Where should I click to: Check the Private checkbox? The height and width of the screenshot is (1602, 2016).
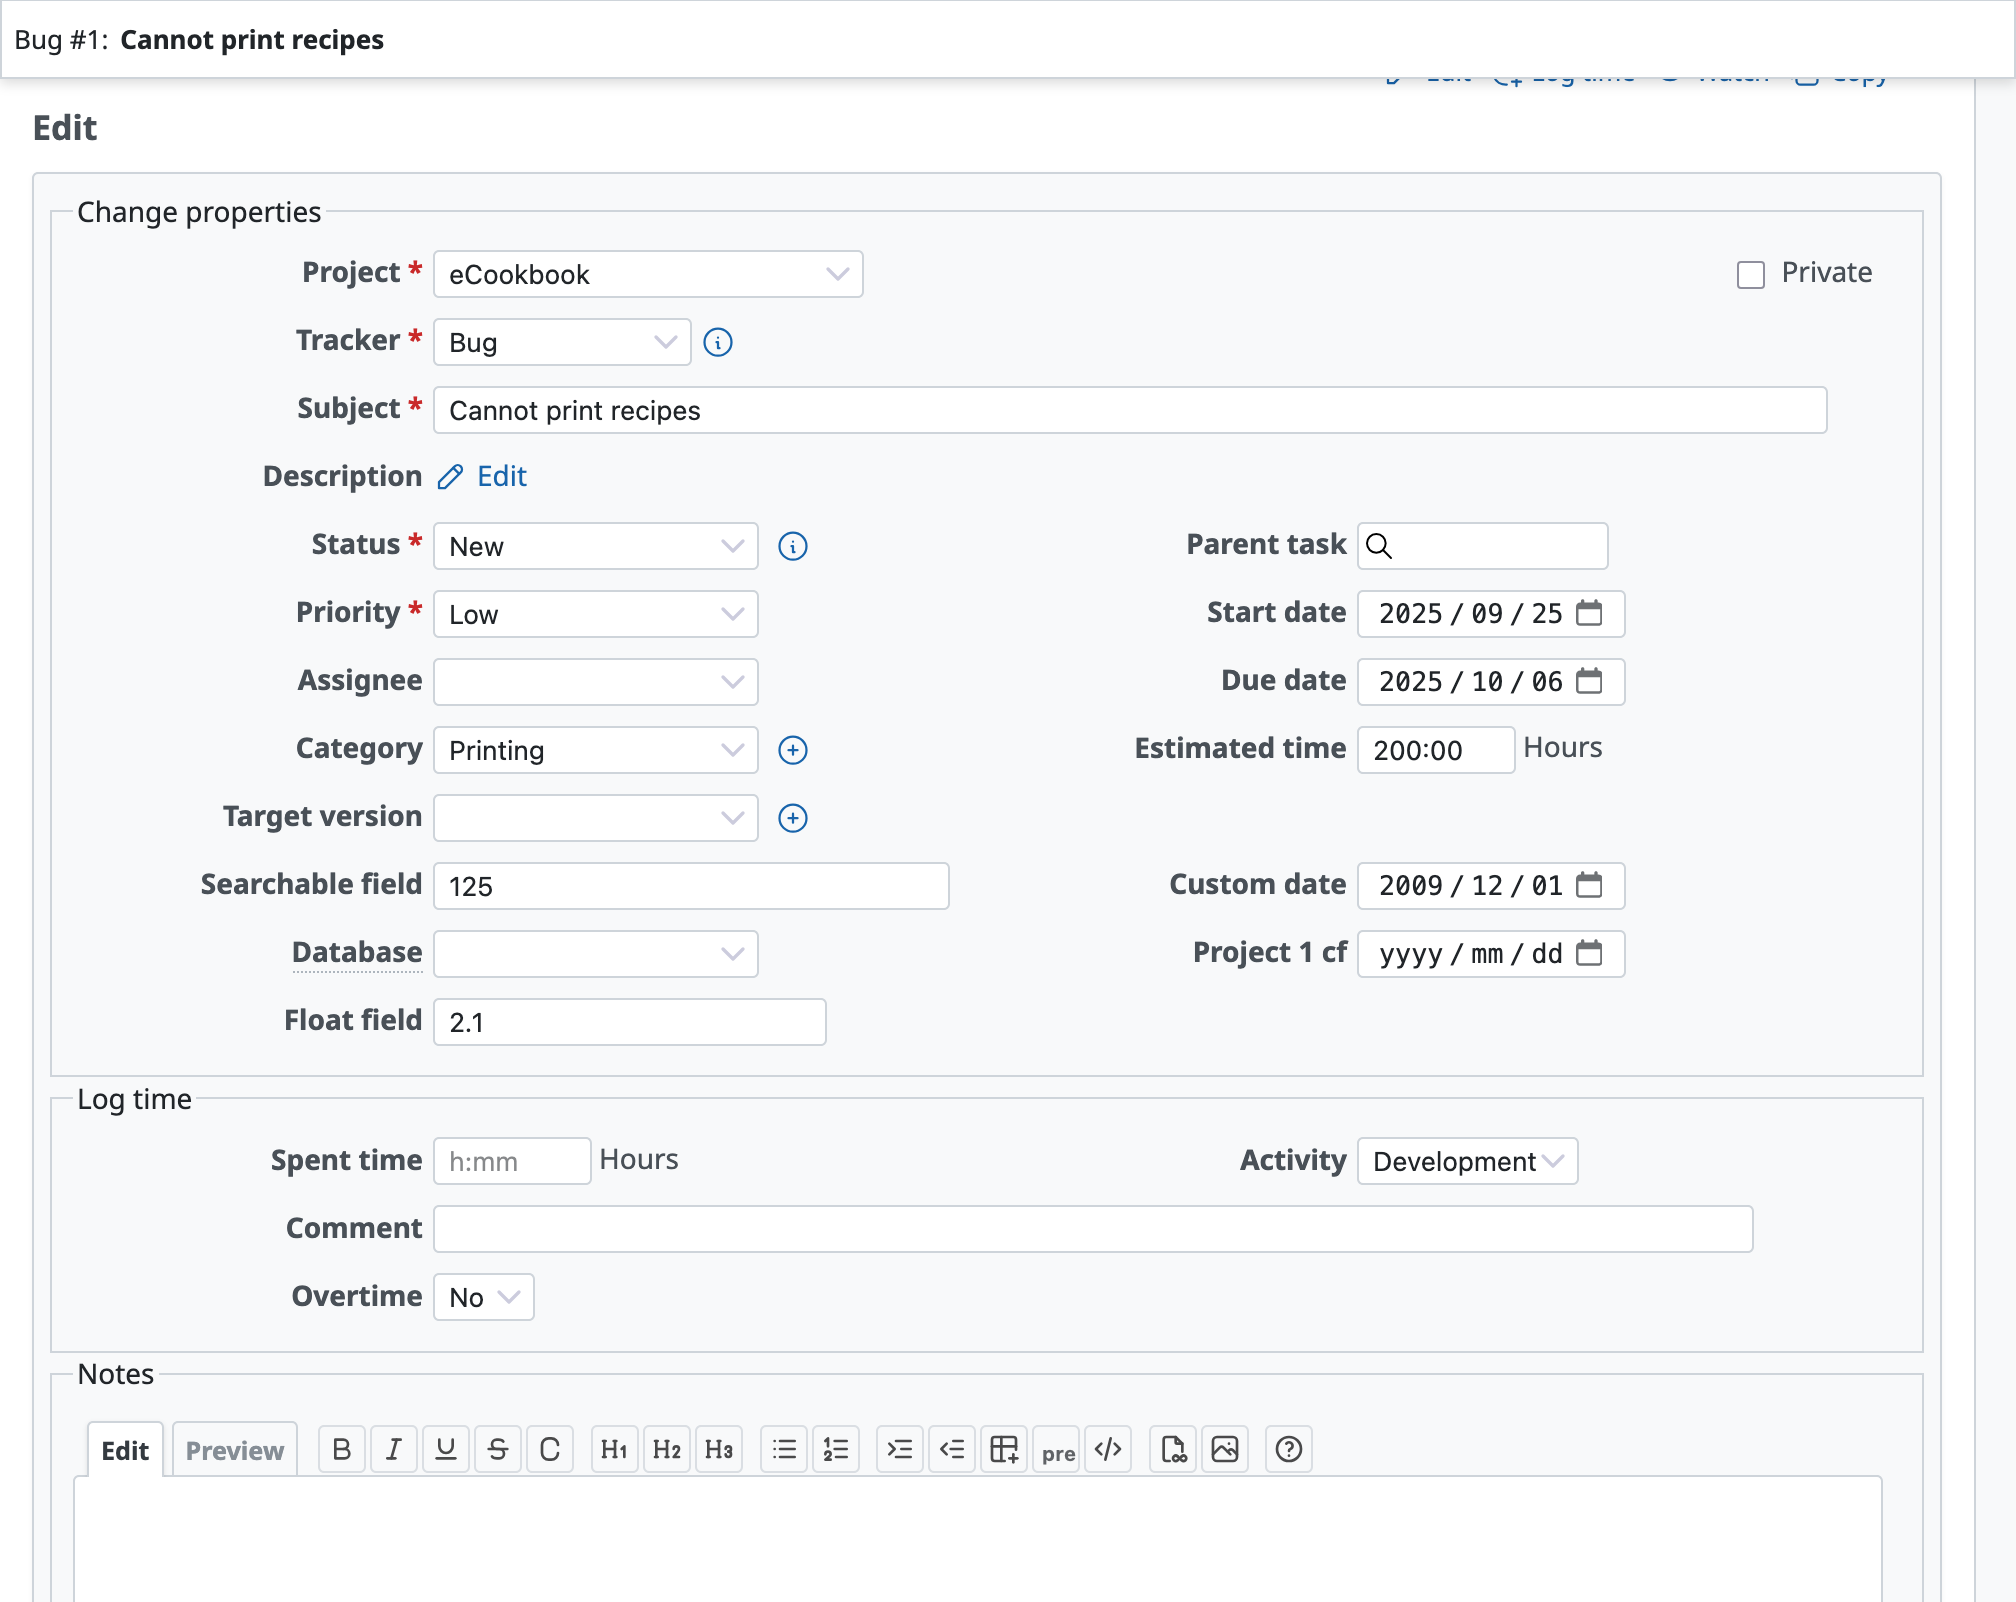click(x=1751, y=275)
